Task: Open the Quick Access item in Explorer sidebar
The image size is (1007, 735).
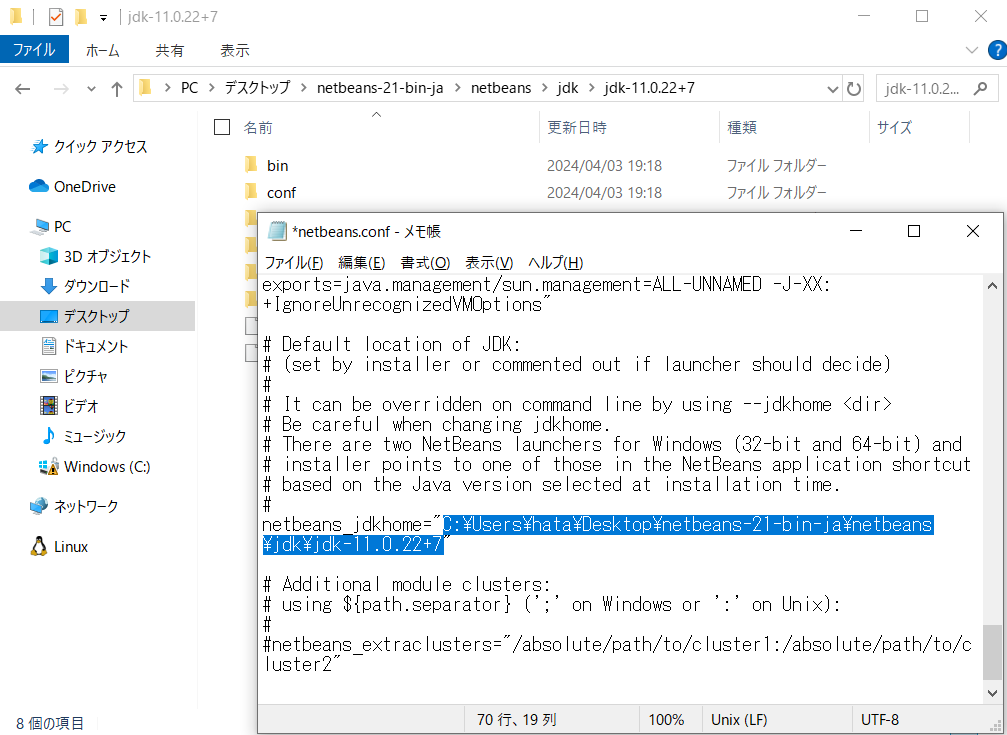Action: point(89,147)
